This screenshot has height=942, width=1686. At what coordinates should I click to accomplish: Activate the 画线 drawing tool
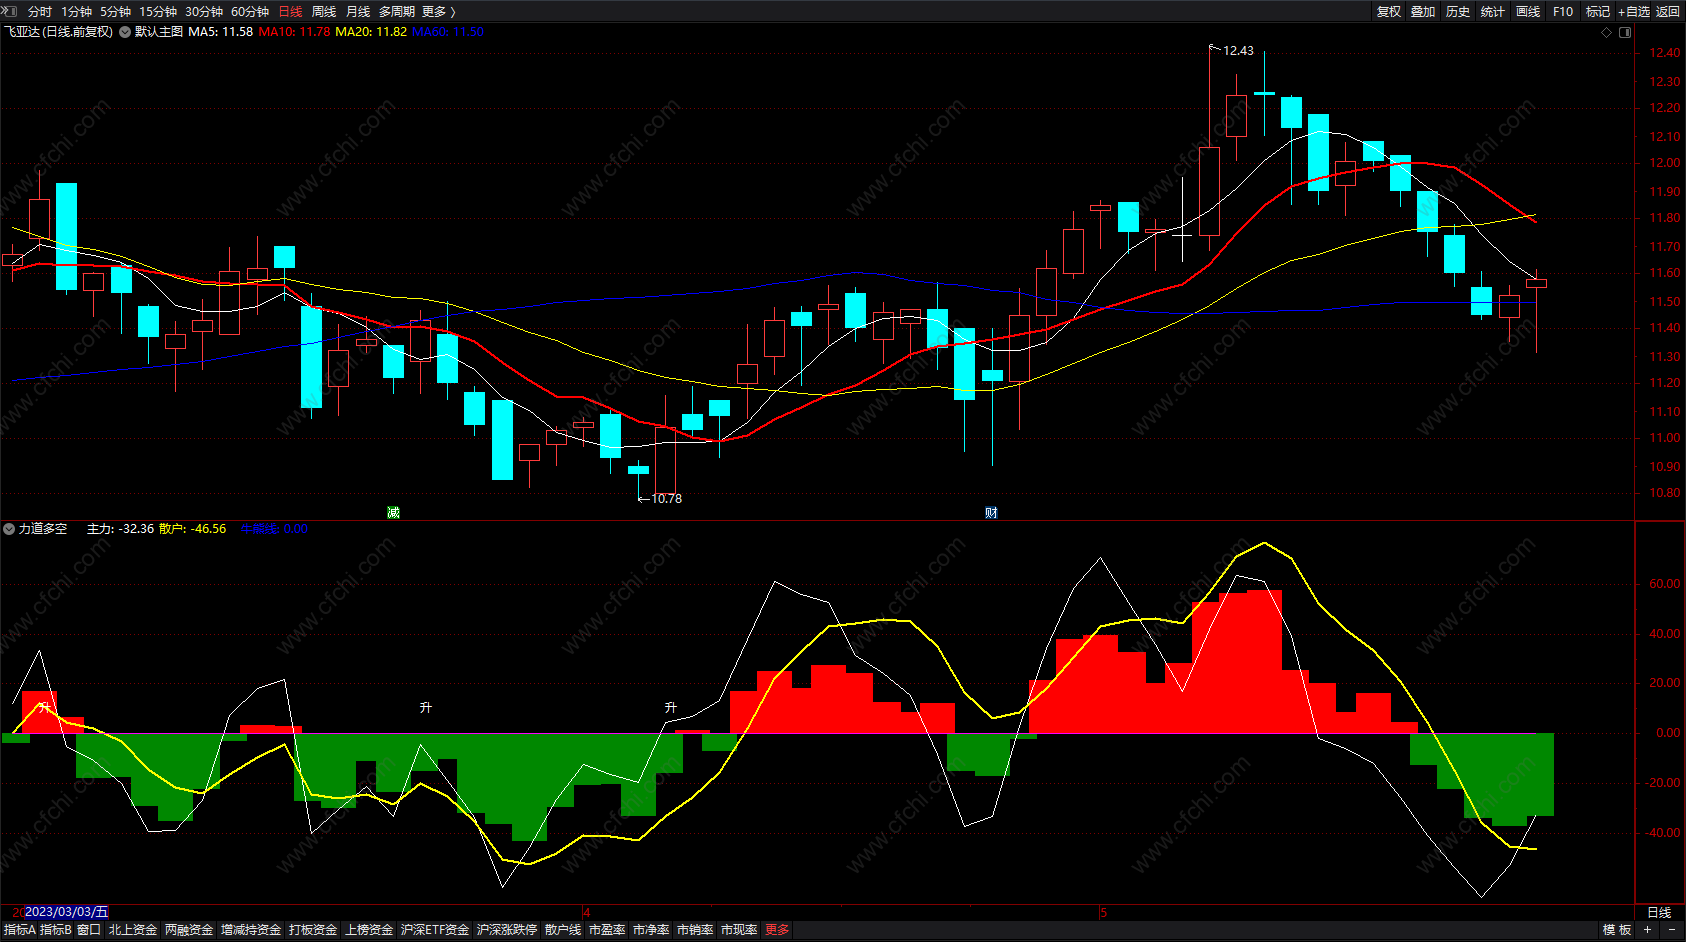(x=1528, y=12)
